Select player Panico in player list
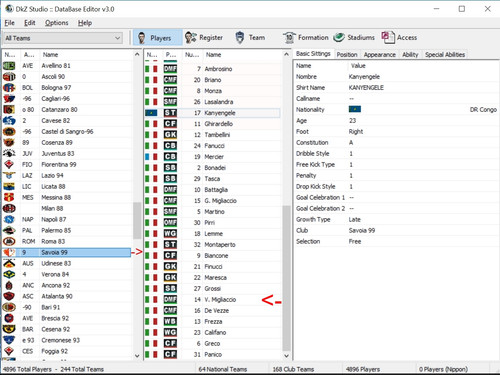Image resolution: width=500 pixels, height=375 pixels. (x=213, y=355)
